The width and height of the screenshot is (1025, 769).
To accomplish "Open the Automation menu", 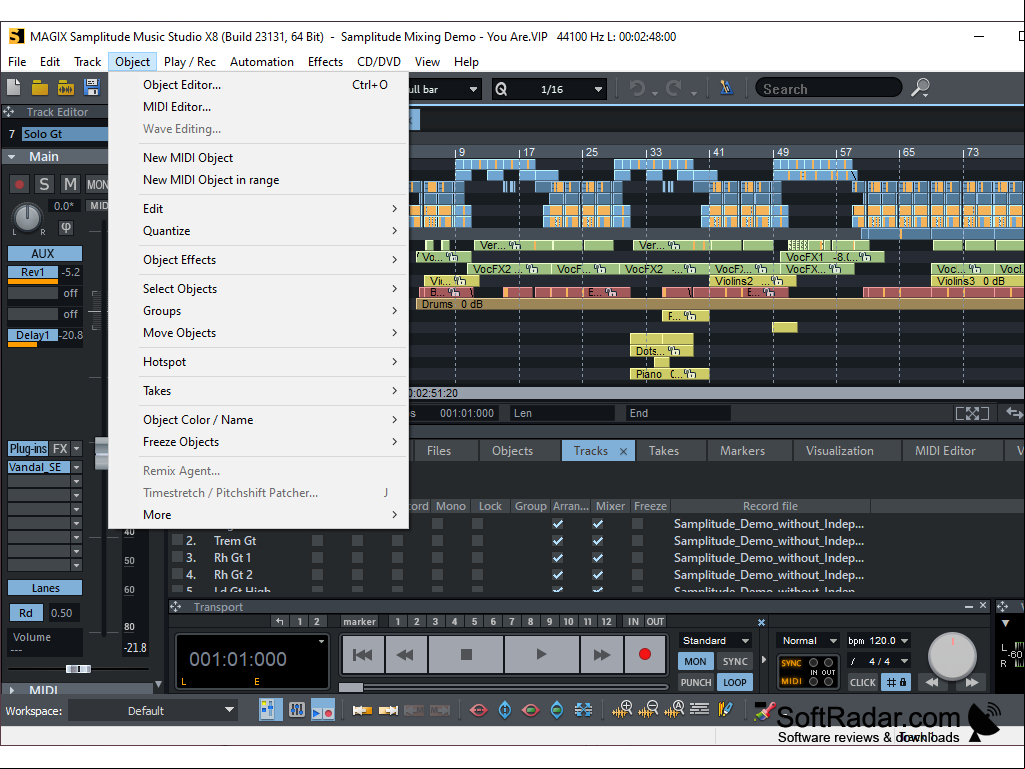I will (261, 61).
